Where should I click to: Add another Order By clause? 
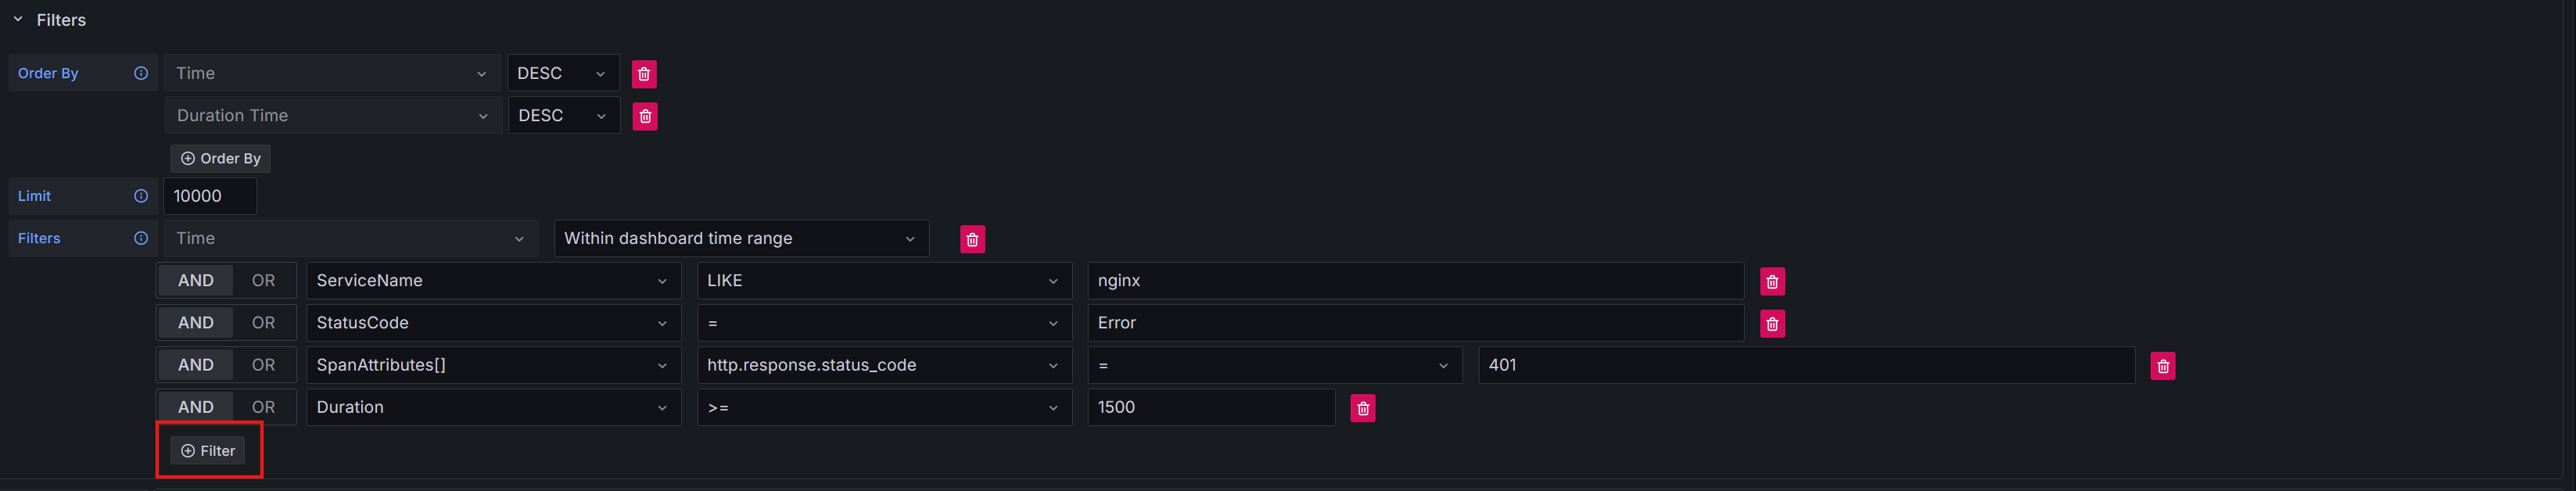(220, 158)
